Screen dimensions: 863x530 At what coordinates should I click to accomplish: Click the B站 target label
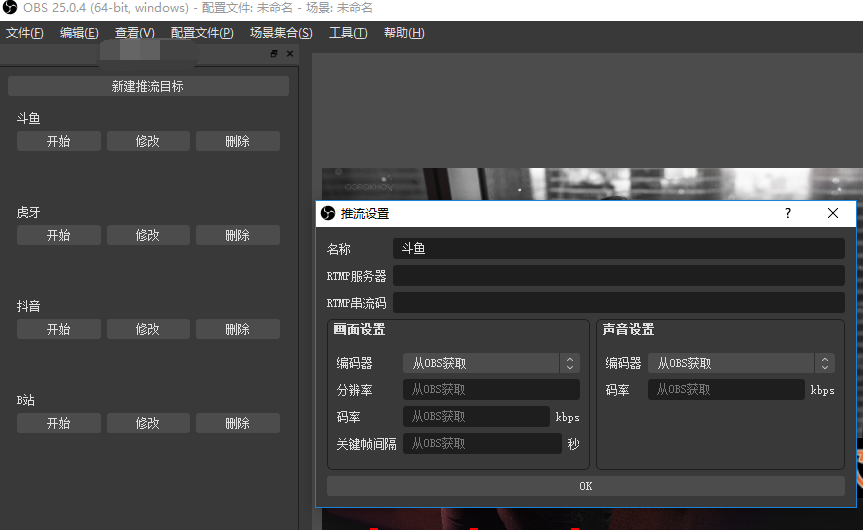point(26,400)
